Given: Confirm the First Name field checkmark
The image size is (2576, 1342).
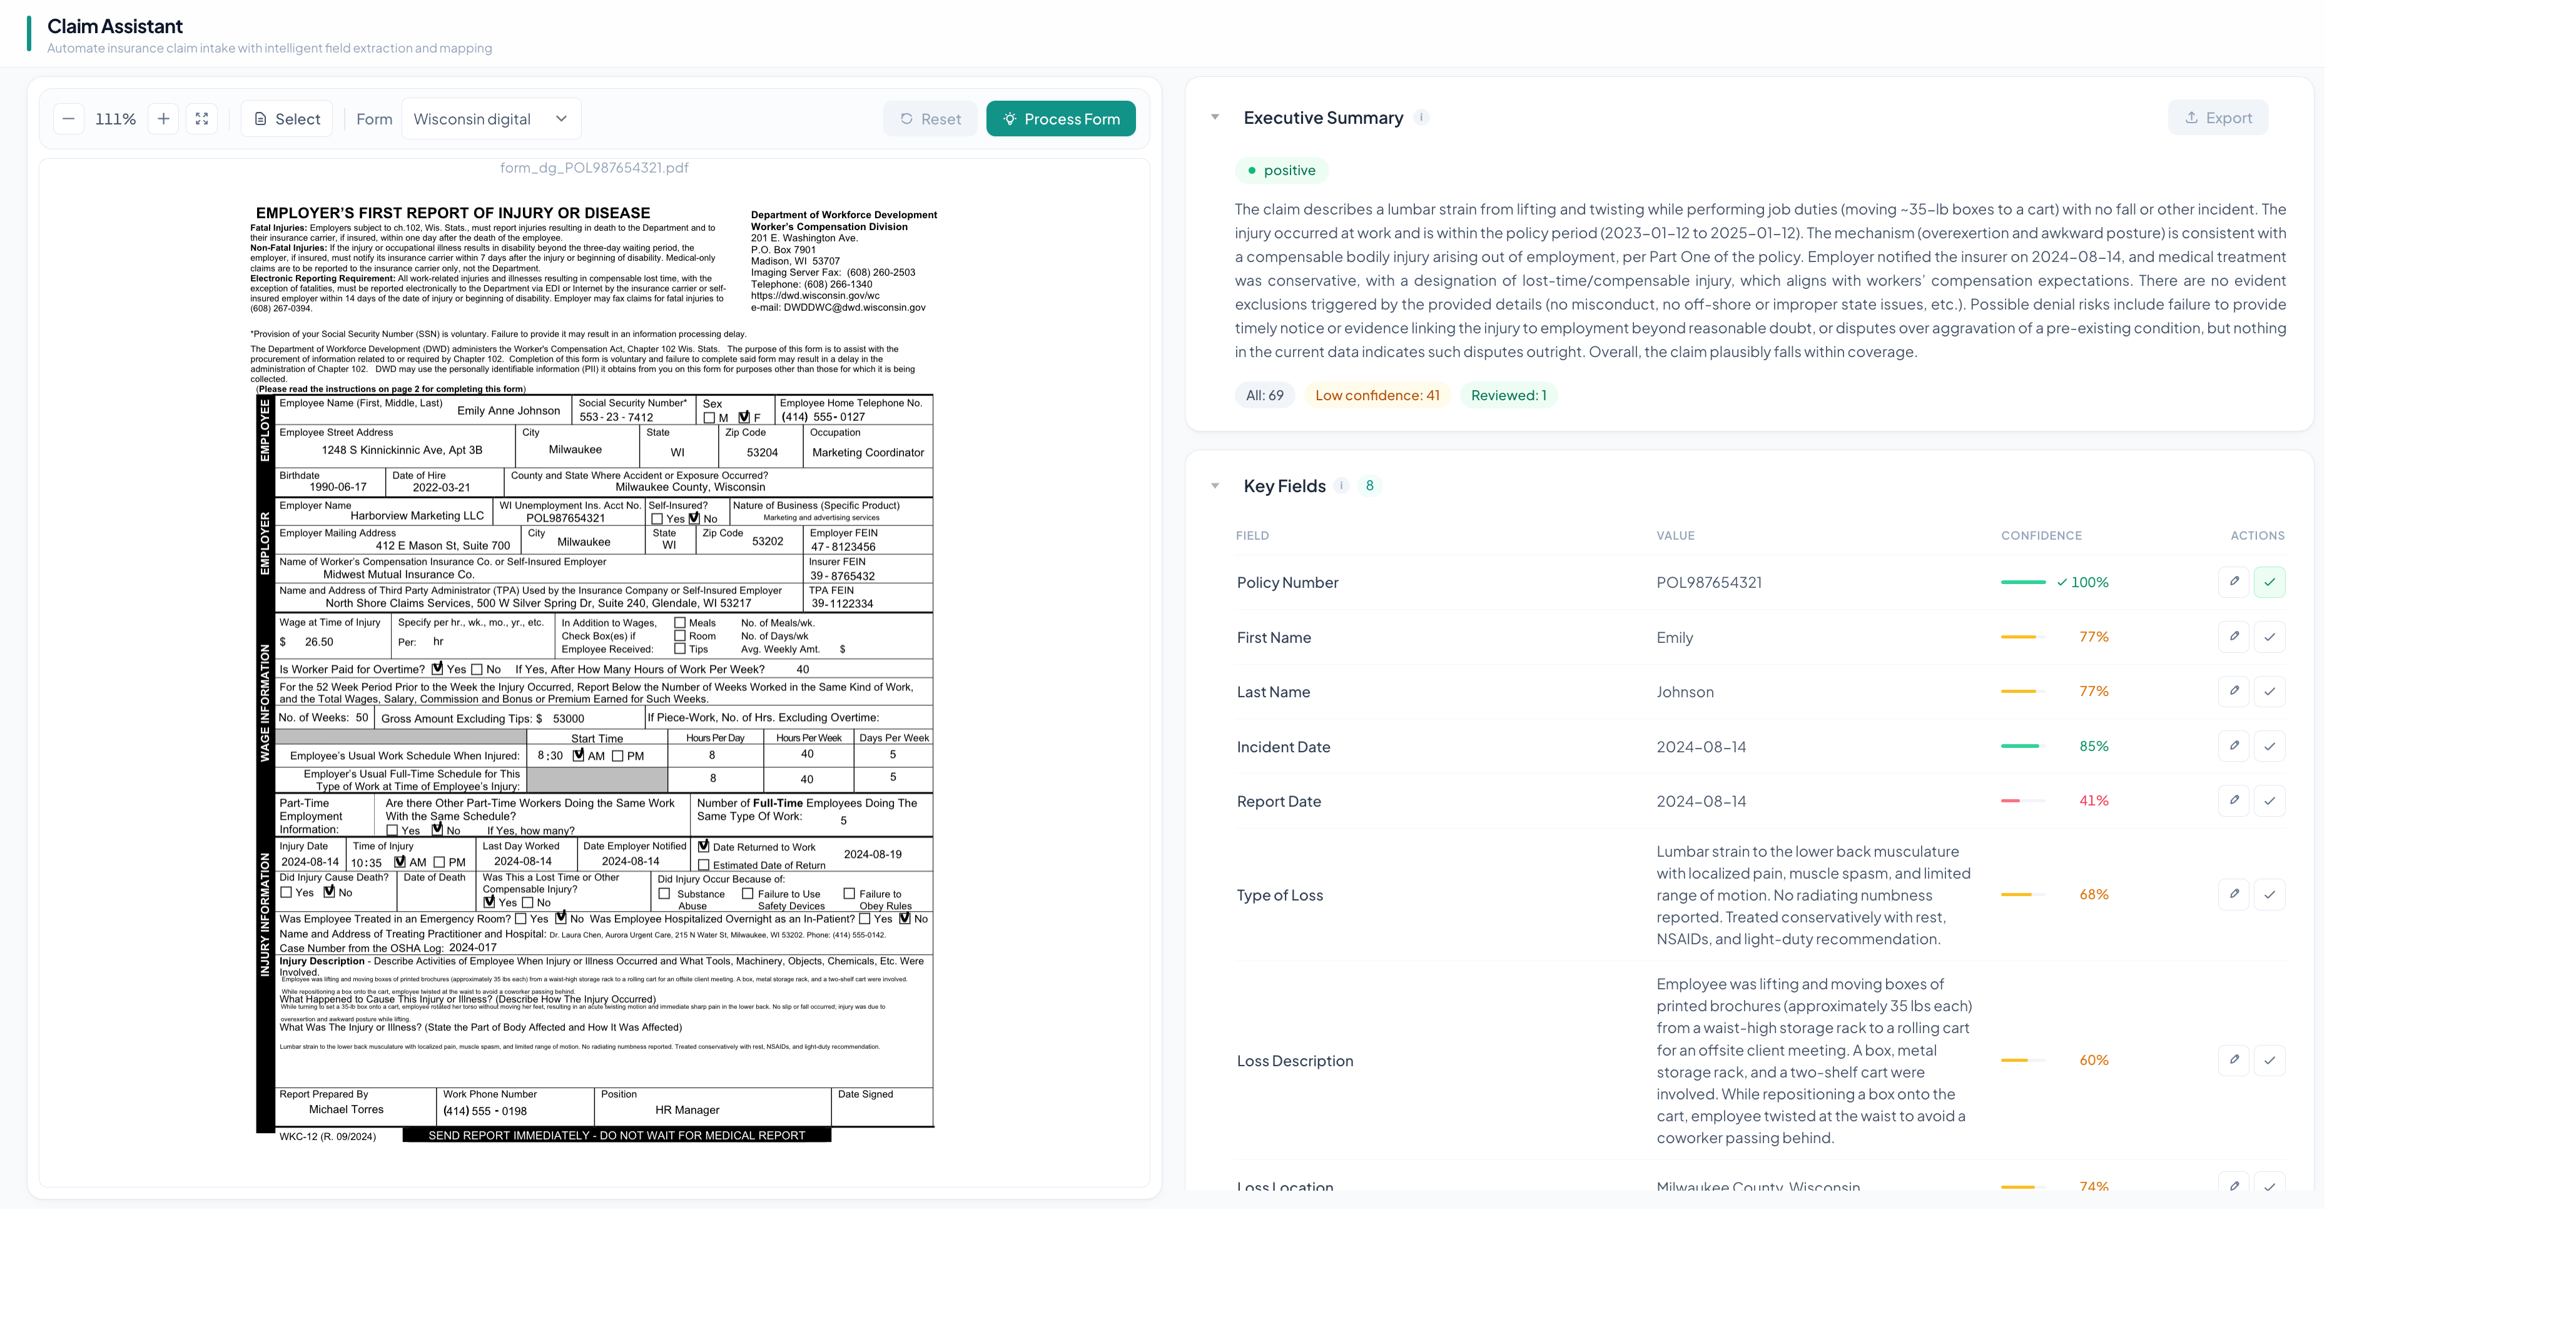Looking at the screenshot, I should coord(2269,637).
